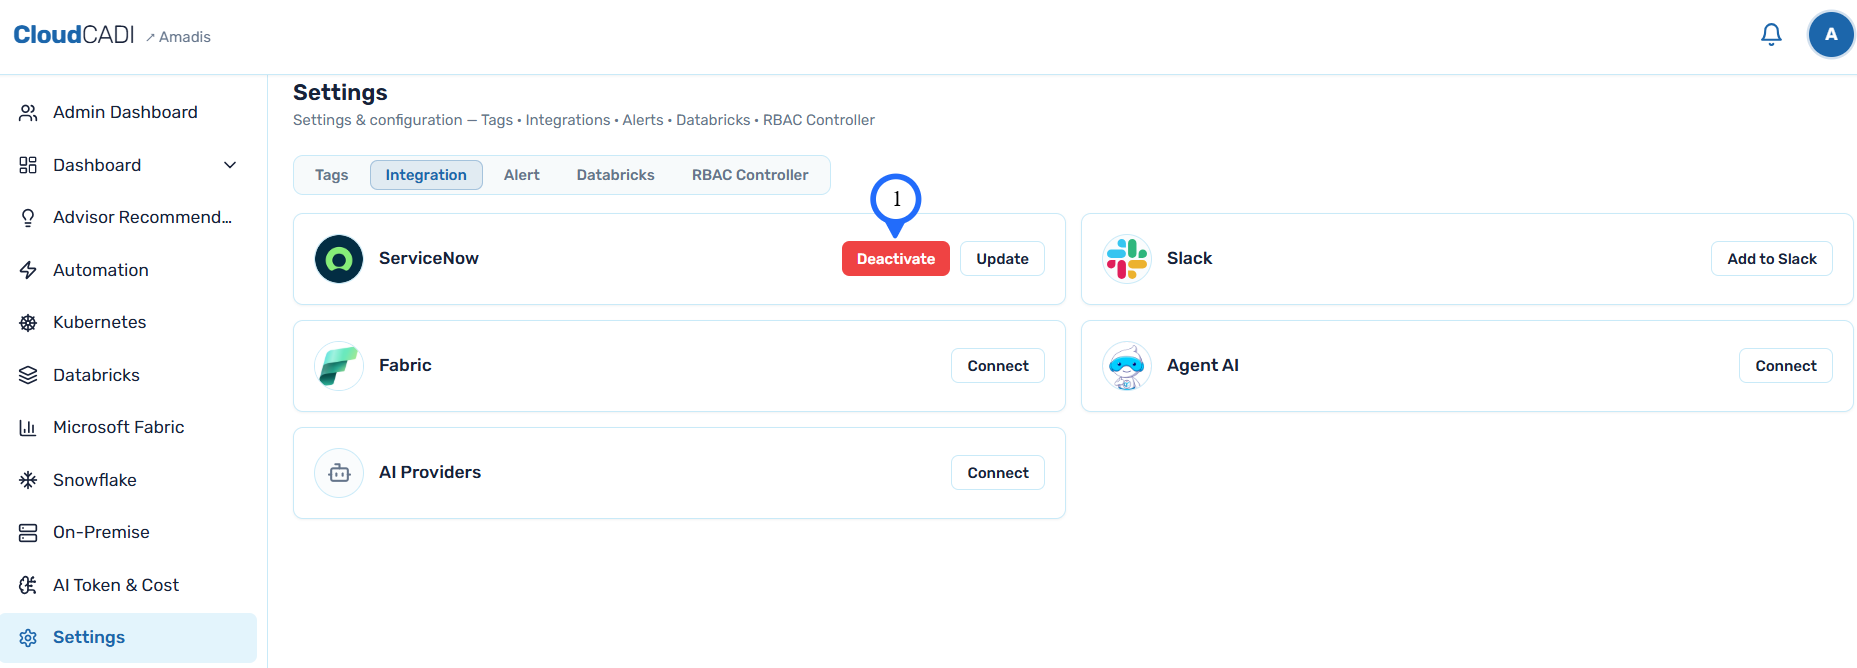1857x668 pixels.
Task: Click the Snowflake icon in sidebar
Action: click(28, 480)
